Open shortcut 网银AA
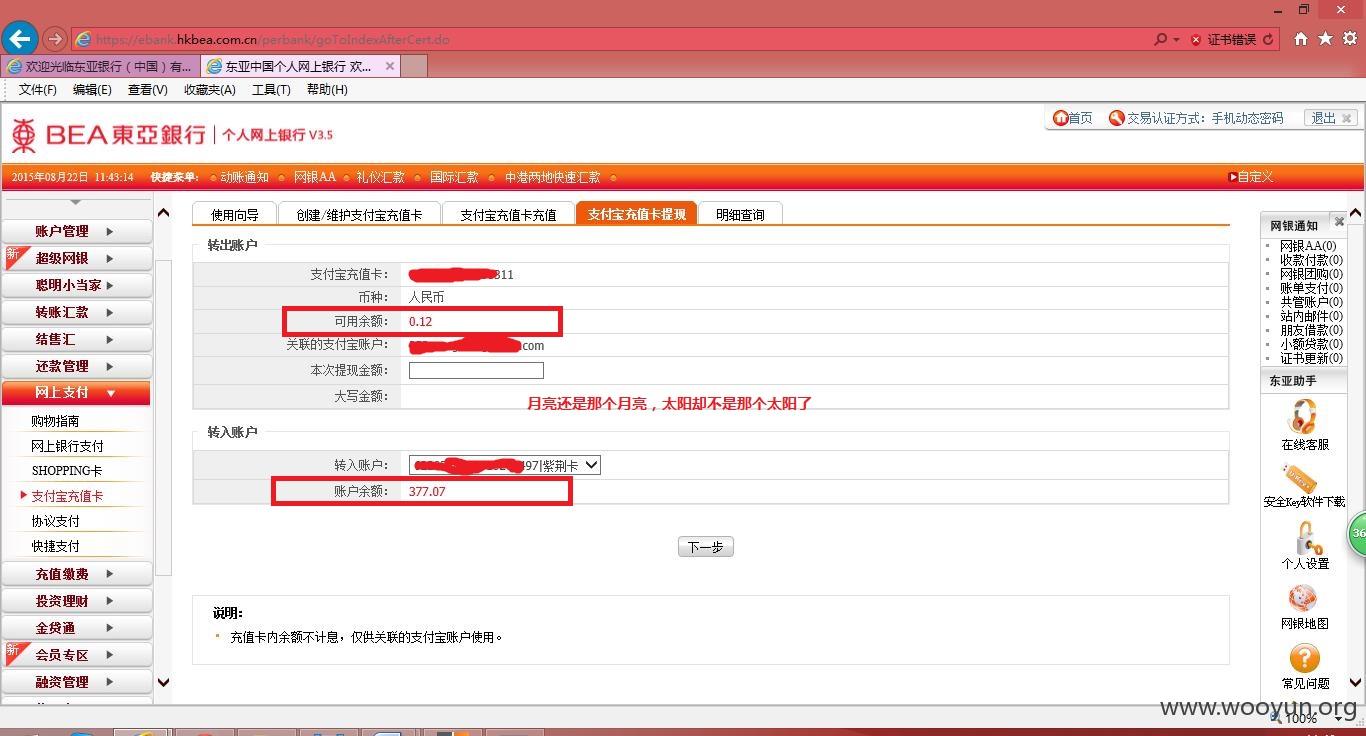 pyautogui.click(x=314, y=177)
